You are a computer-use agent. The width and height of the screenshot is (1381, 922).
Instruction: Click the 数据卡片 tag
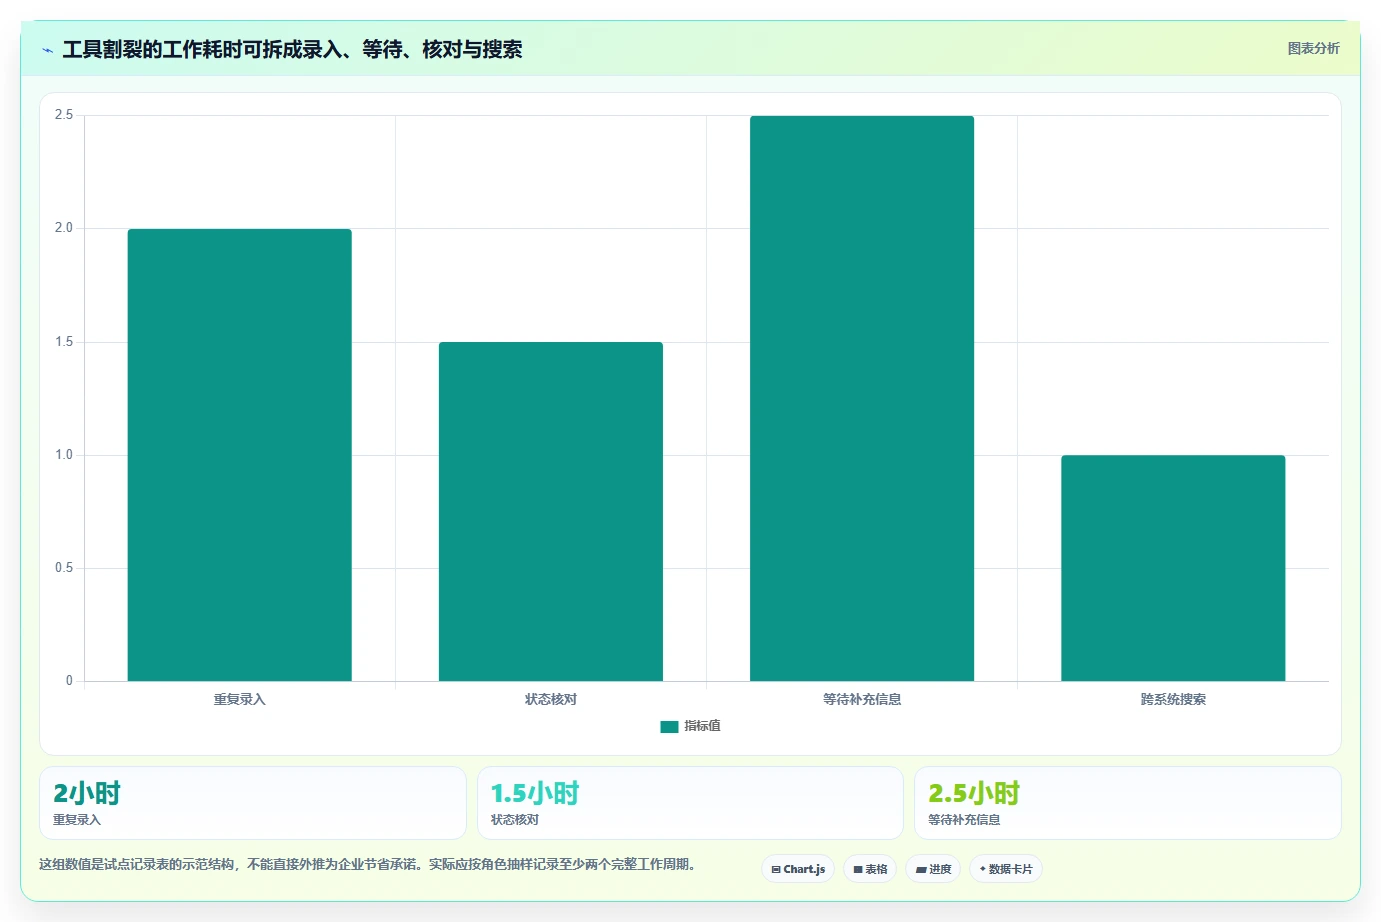pos(1006,869)
